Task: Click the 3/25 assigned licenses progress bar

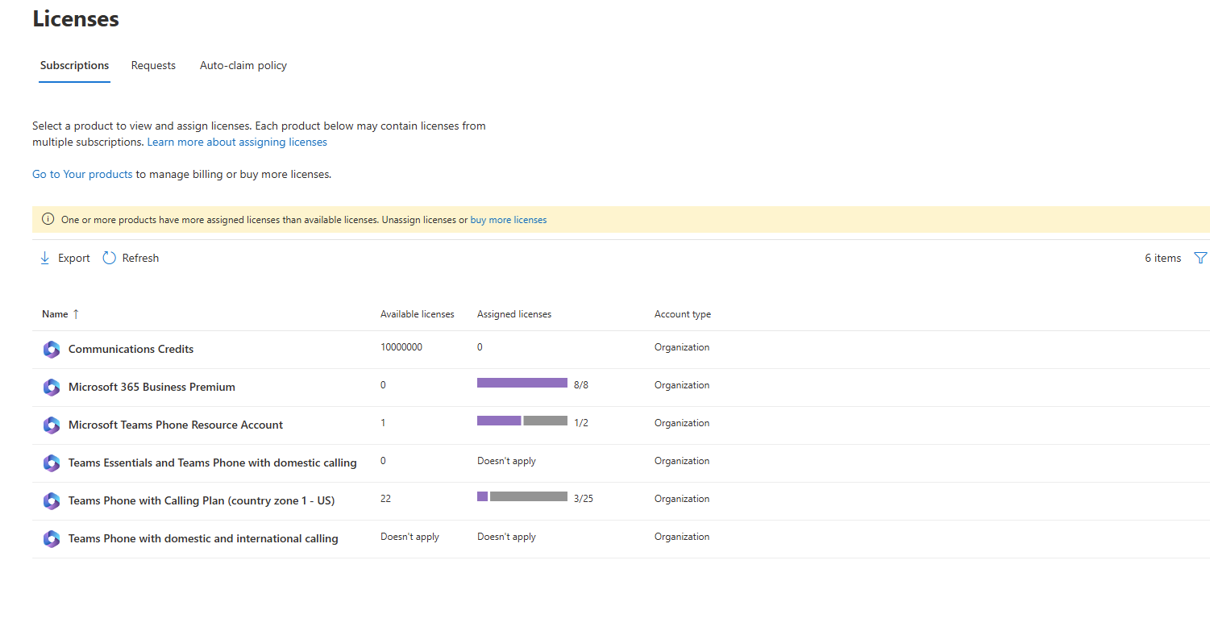Action: point(522,497)
